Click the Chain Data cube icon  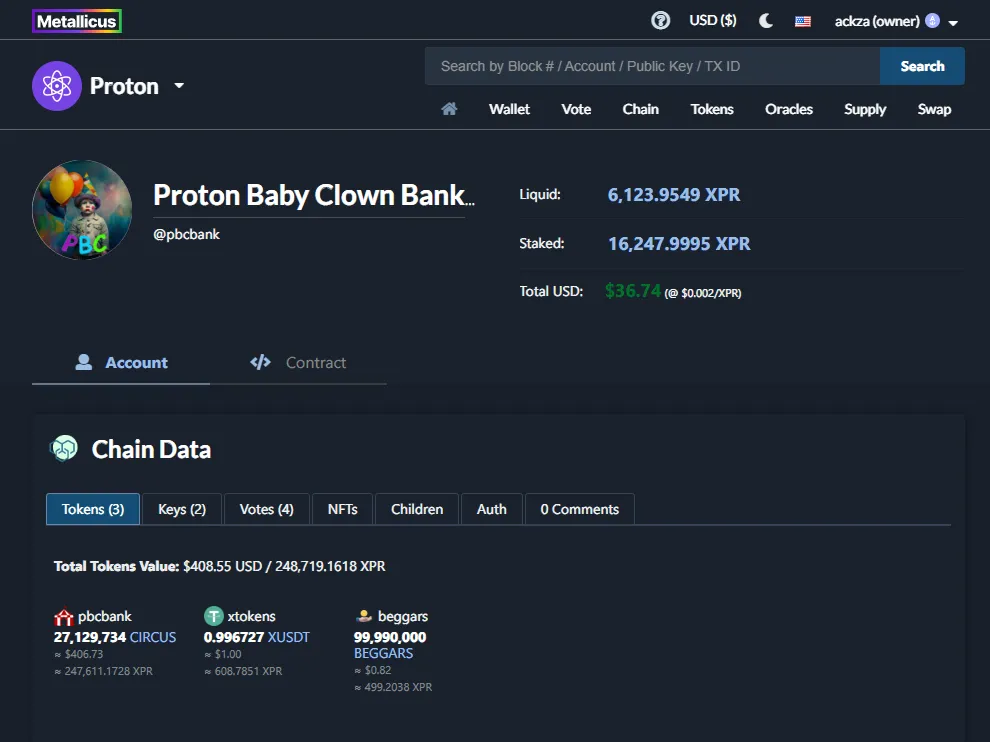64,448
